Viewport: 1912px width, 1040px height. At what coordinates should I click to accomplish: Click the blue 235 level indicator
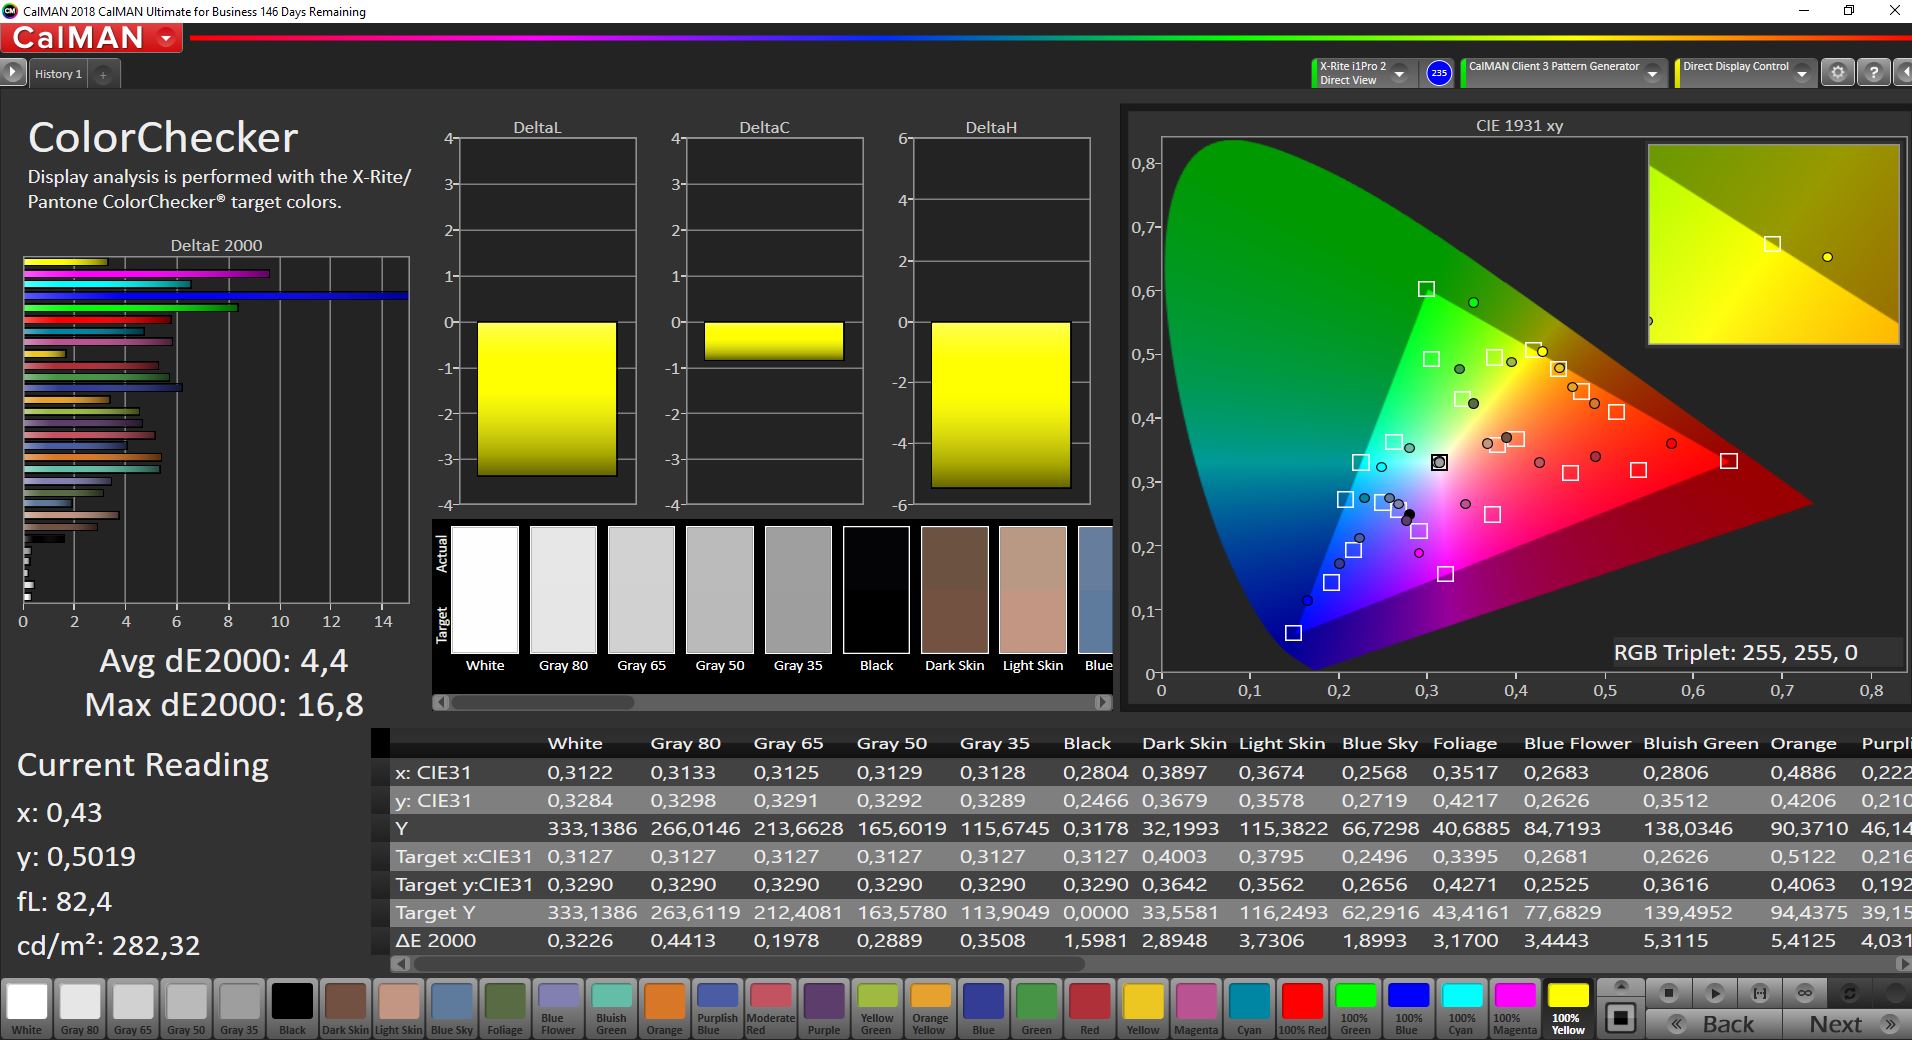(x=1438, y=73)
